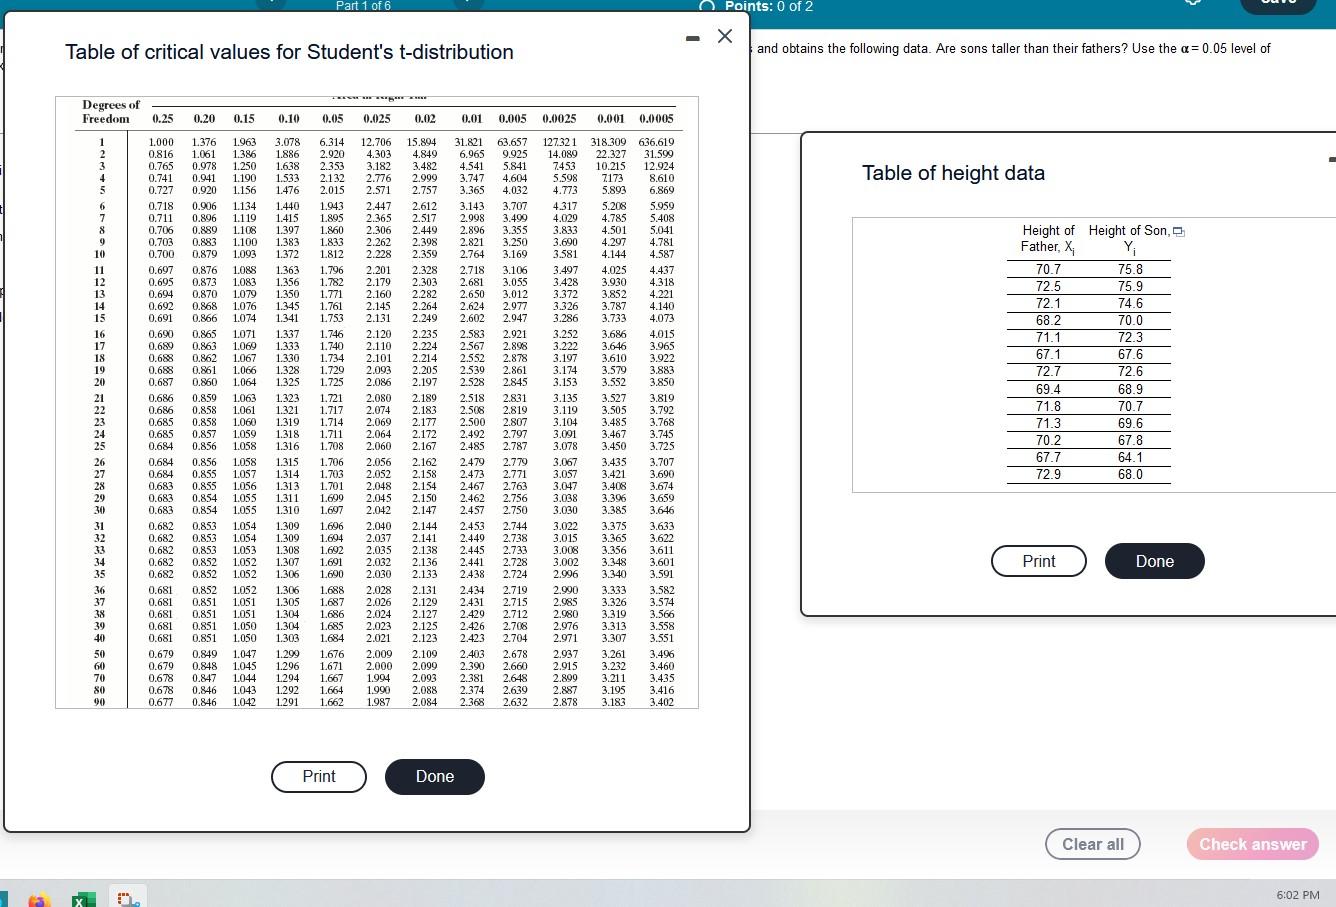1336x907 pixels.
Task: Open Excel from the taskbar
Action: 83,897
